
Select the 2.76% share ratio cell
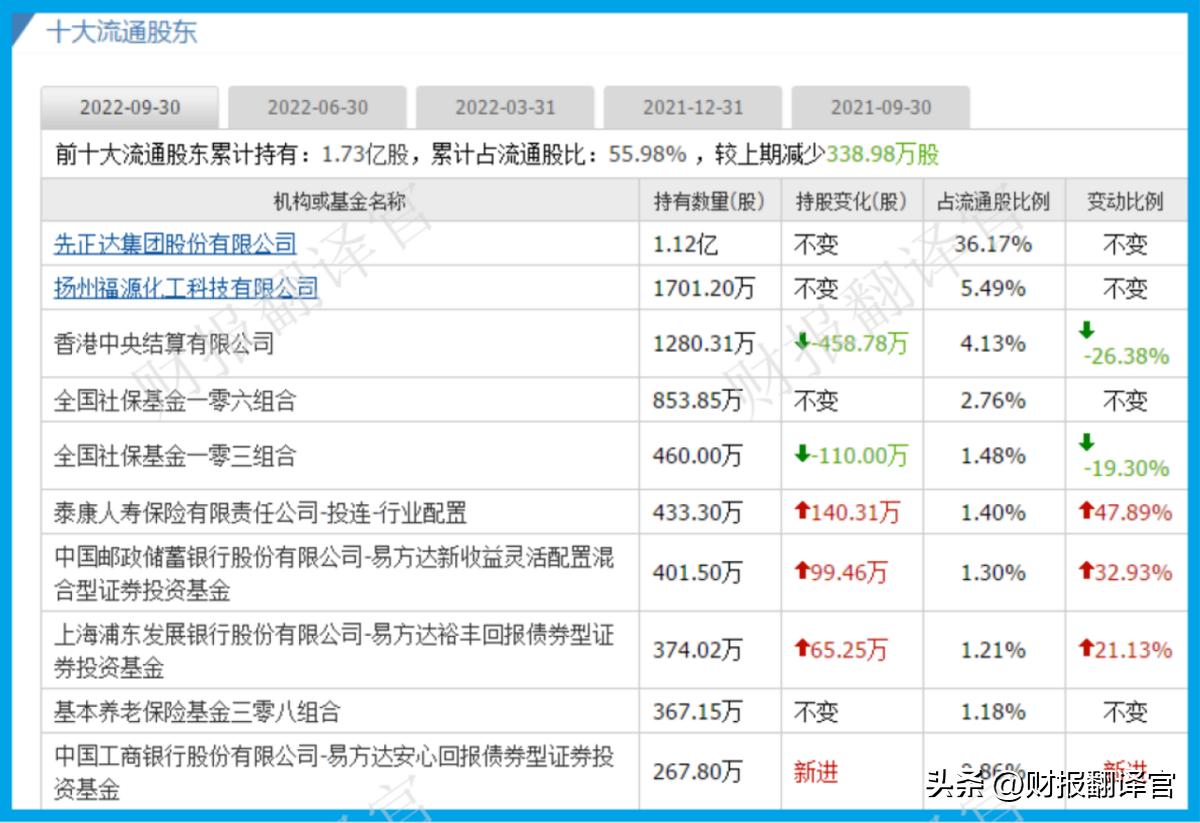tap(994, 401)
